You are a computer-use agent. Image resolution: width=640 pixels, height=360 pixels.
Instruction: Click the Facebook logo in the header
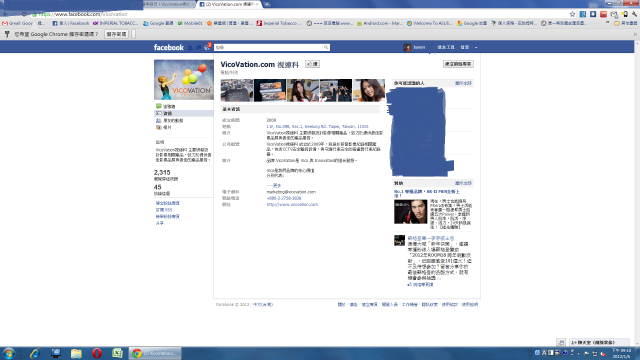point(169,47)
